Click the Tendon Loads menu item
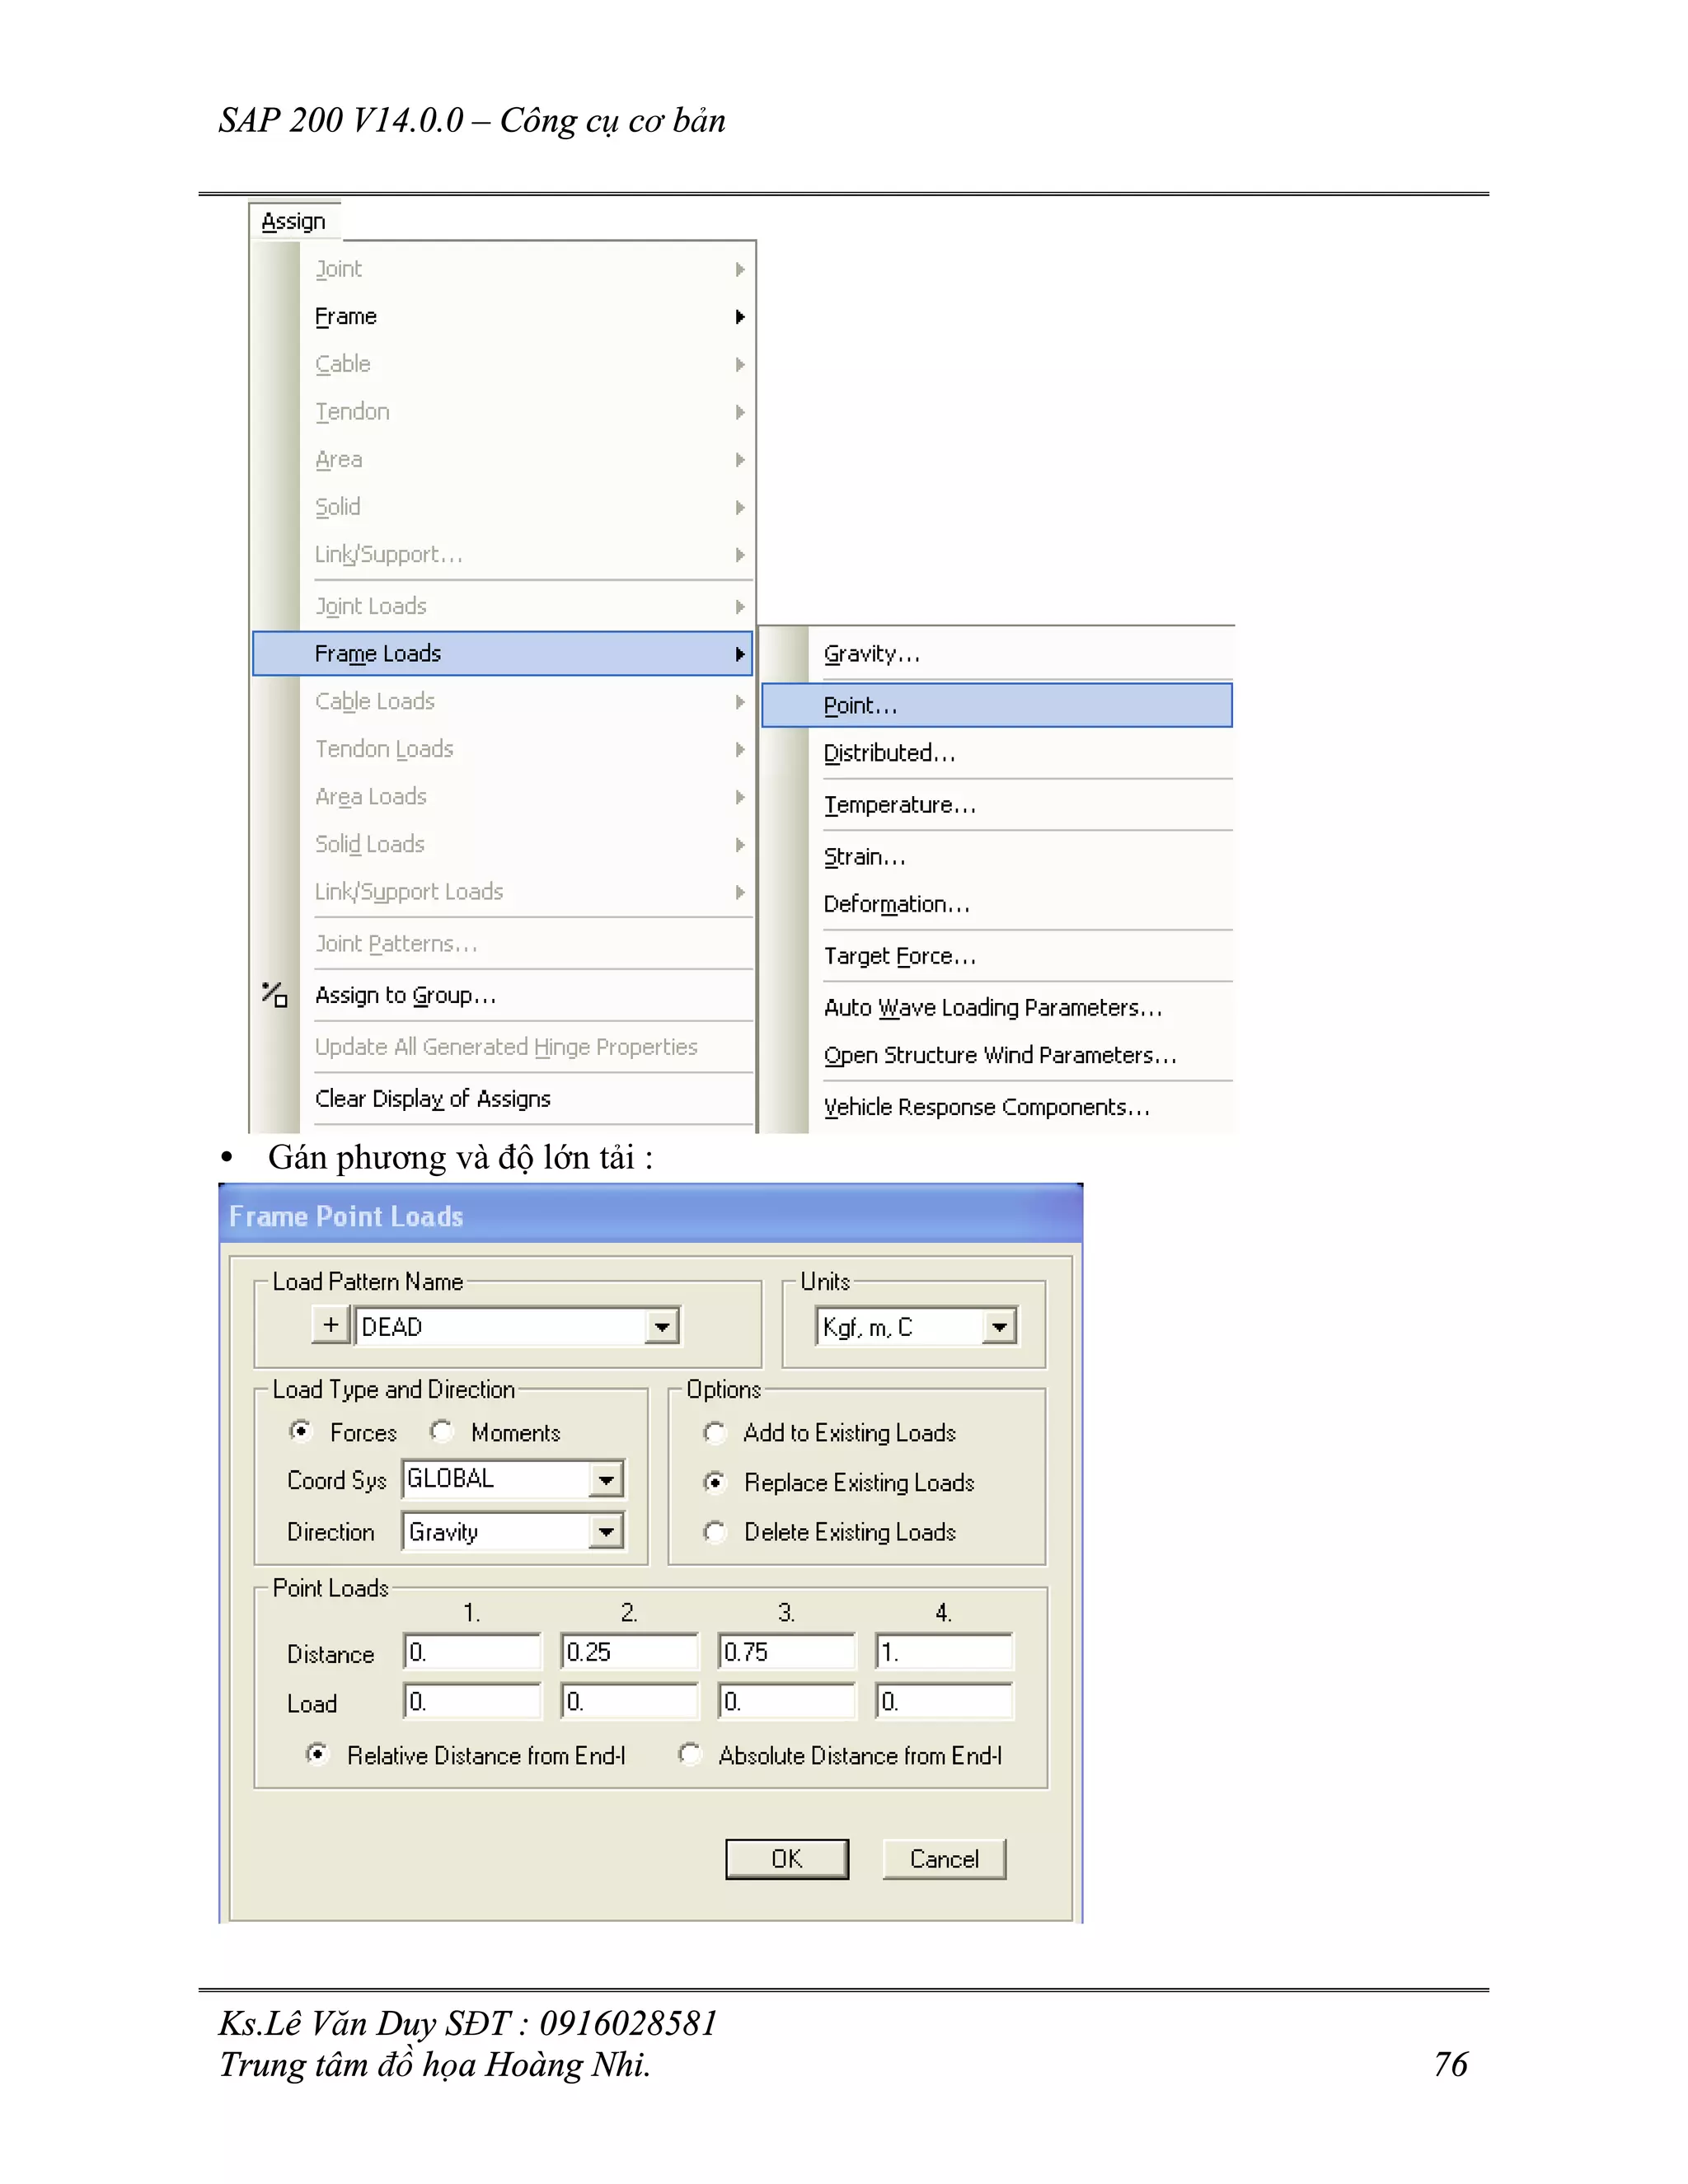The width and height of the screenshot is (1688, 2184). click(503, 749)
